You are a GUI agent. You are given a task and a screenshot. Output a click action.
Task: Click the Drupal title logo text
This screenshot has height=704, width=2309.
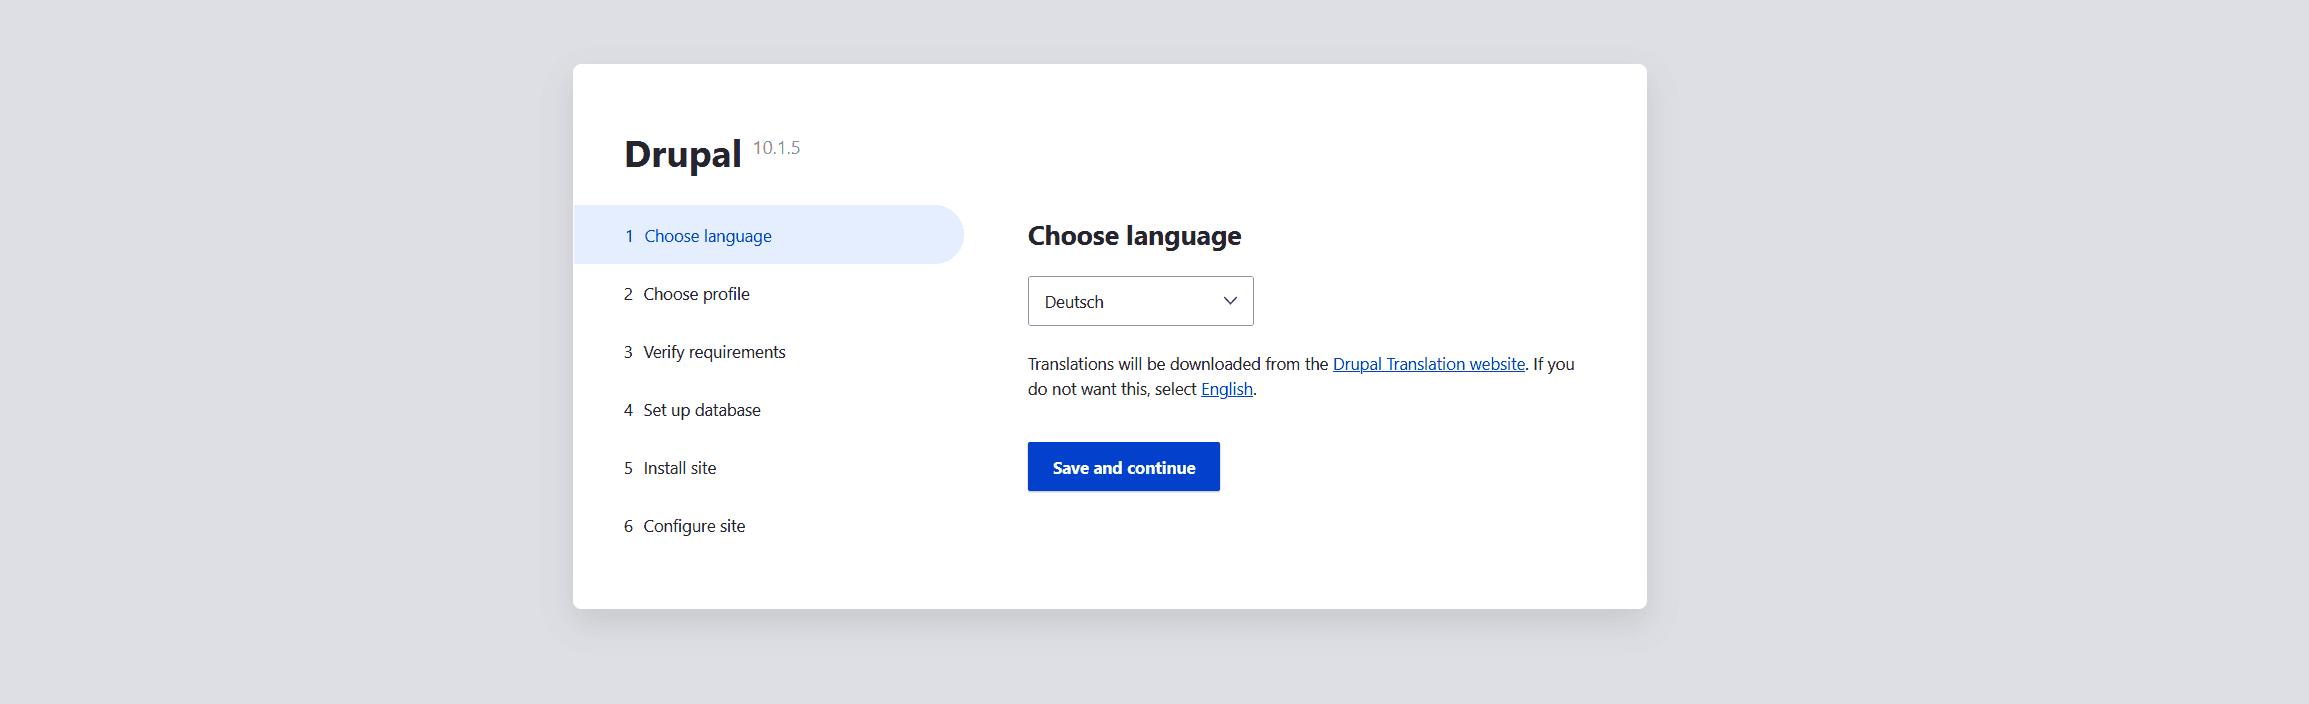pos(683,154)
